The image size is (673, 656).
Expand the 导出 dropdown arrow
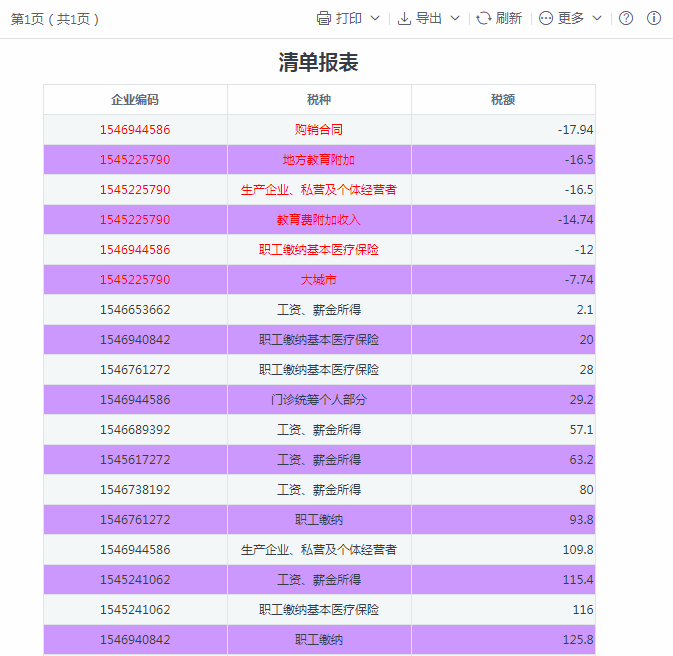455,18
